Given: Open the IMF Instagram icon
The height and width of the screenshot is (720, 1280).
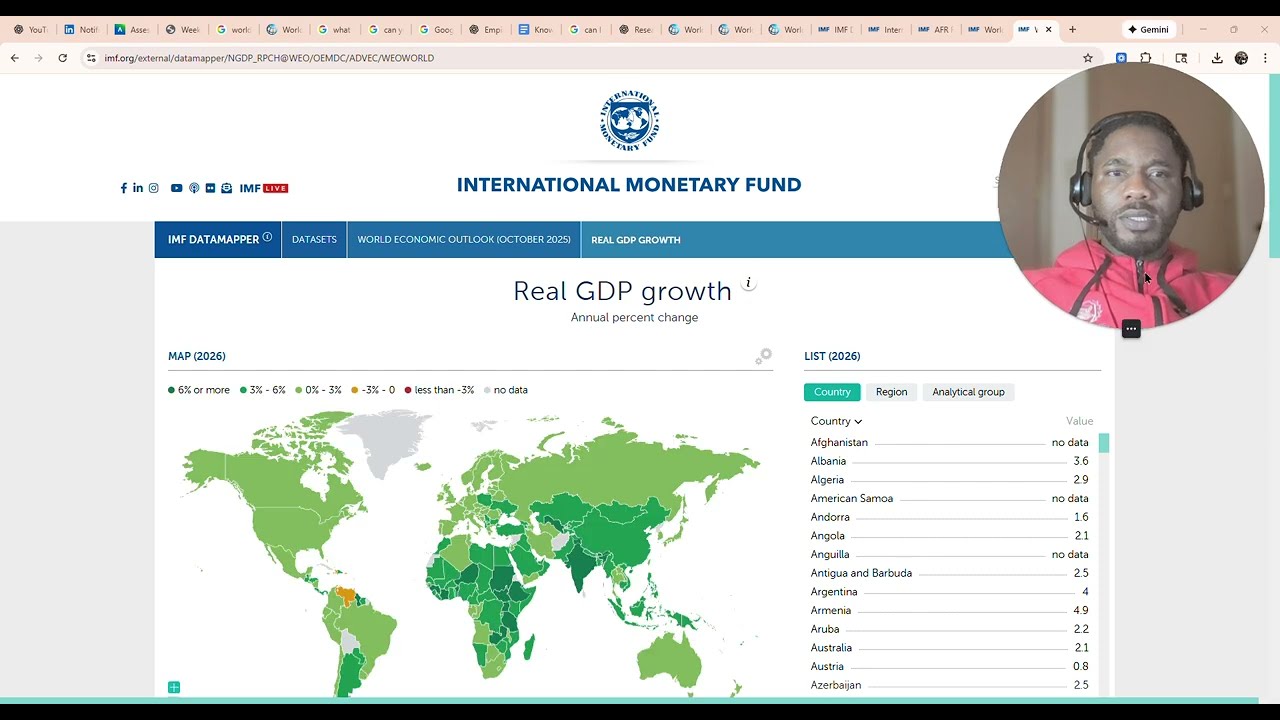Looking at the screenshot, I should coord(153,188).
